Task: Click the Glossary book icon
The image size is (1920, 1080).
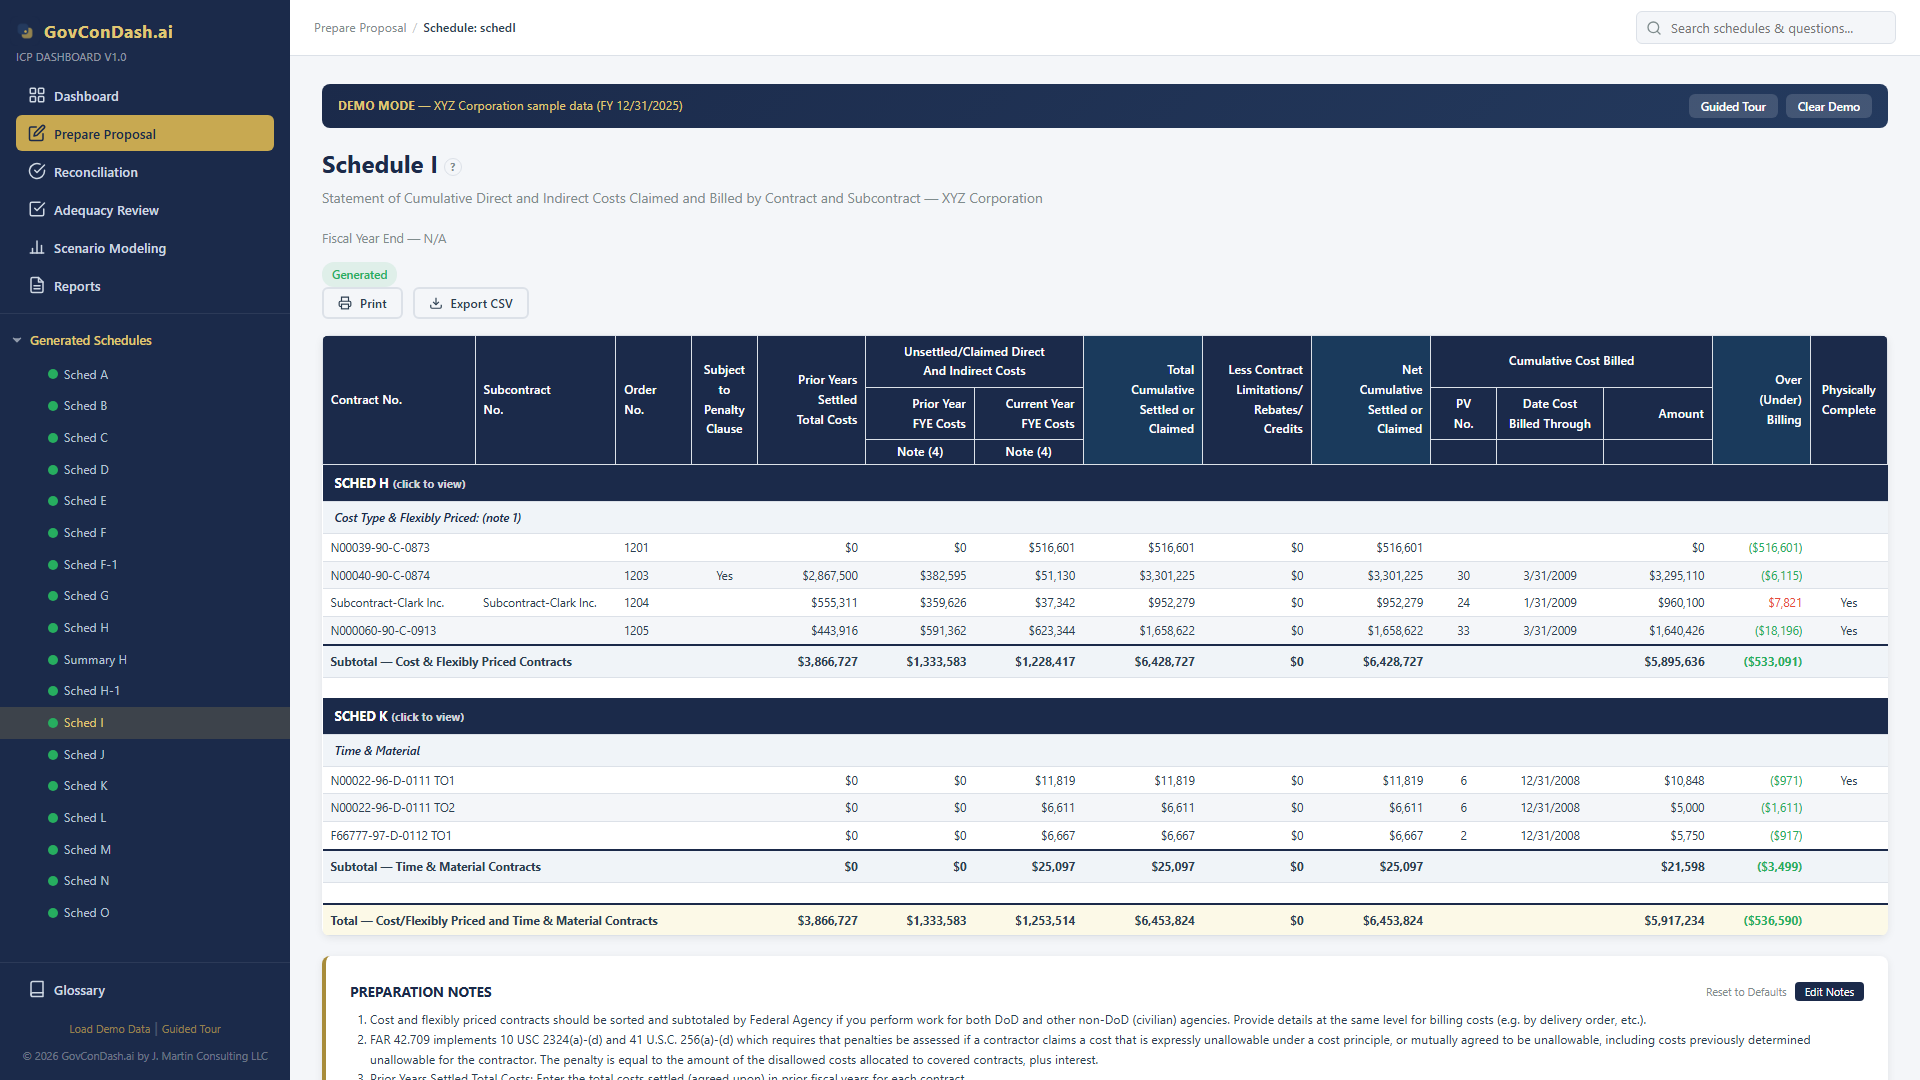Action: [x=37, y=990]
